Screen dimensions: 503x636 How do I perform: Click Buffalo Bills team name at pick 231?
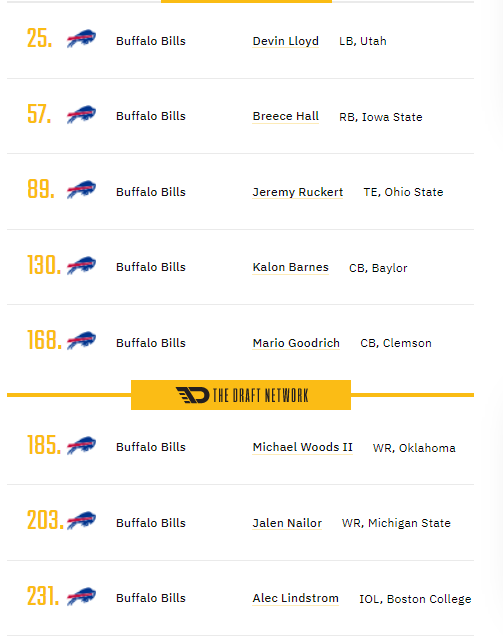tap(151, 598)
